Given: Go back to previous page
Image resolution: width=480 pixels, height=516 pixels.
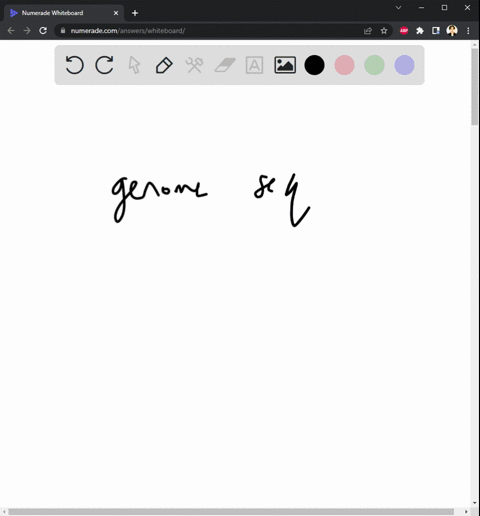Looking at the screenshot, I should tap(11, 31).
